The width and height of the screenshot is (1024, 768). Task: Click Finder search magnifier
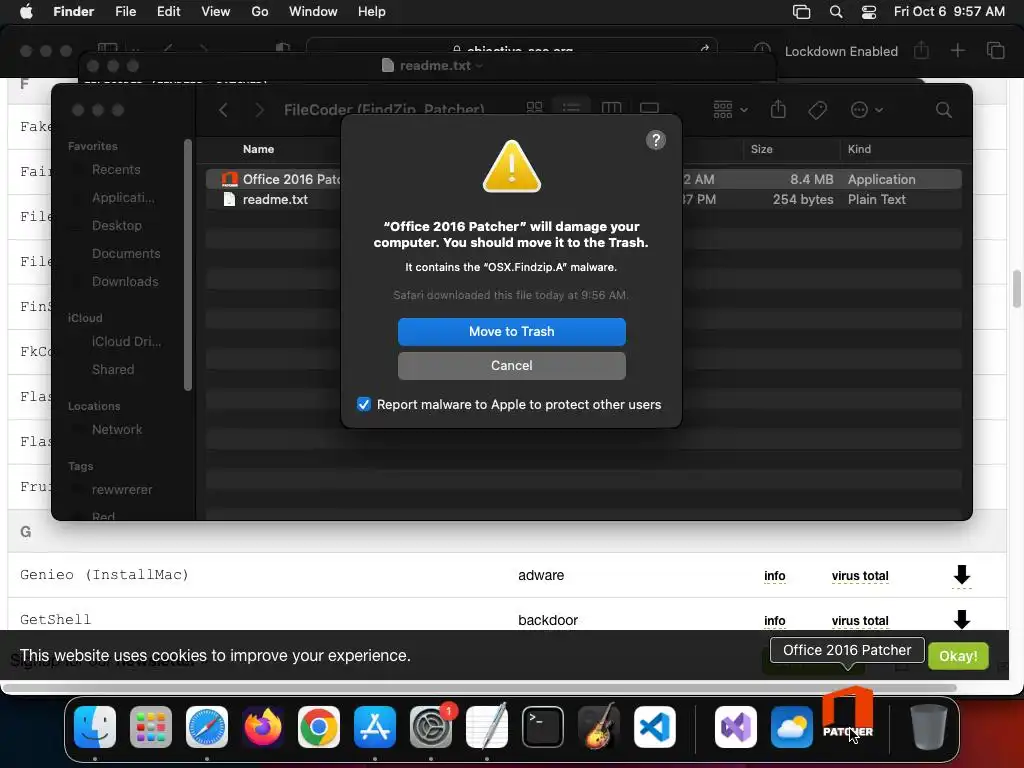[943, 110]
